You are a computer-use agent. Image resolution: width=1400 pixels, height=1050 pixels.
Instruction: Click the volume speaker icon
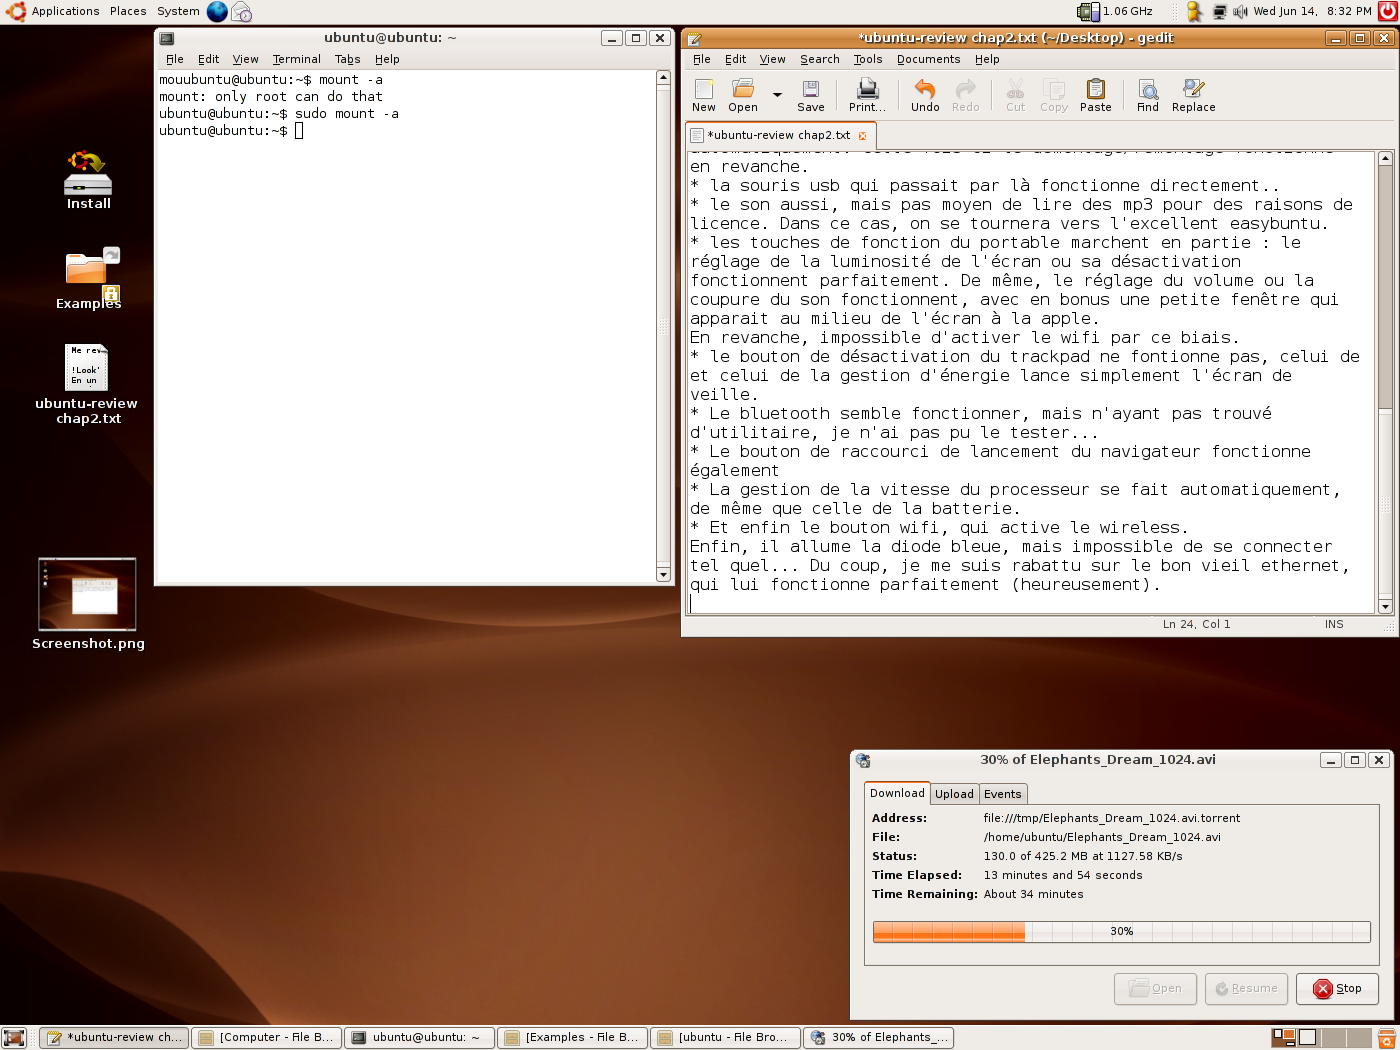click(1241, 12)
